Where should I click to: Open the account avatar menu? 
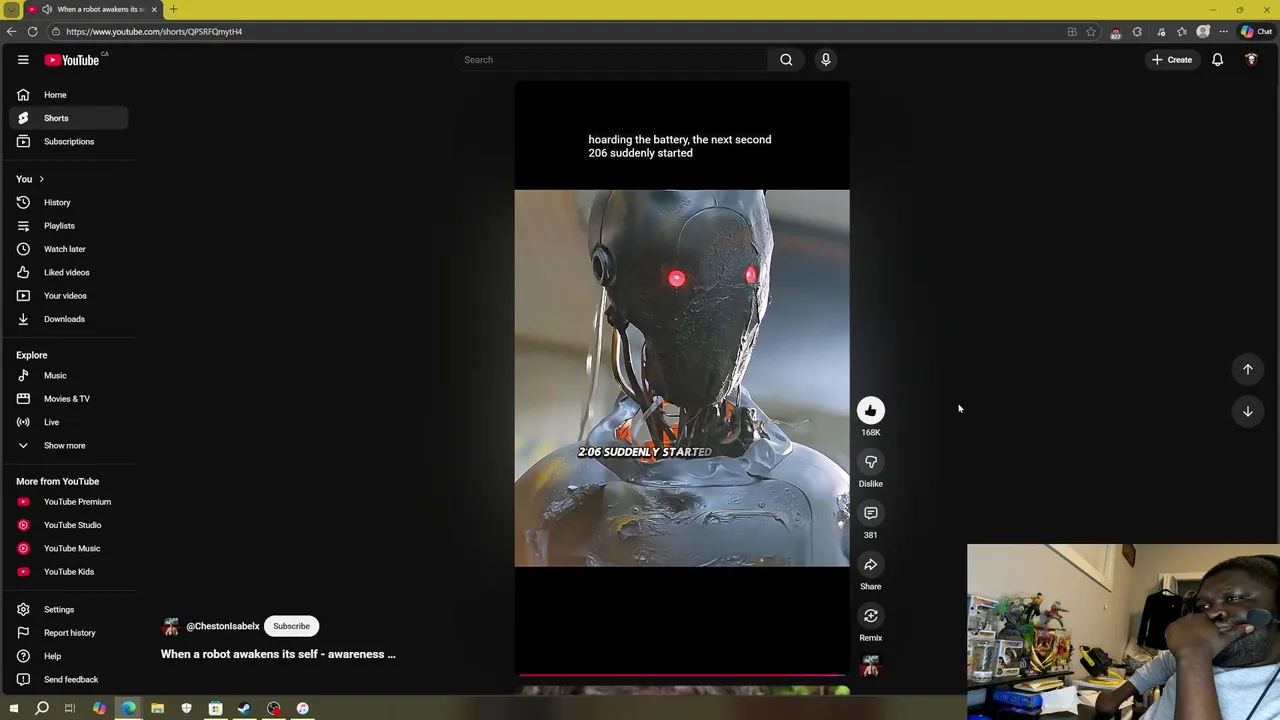click(x=1251, y=60)
